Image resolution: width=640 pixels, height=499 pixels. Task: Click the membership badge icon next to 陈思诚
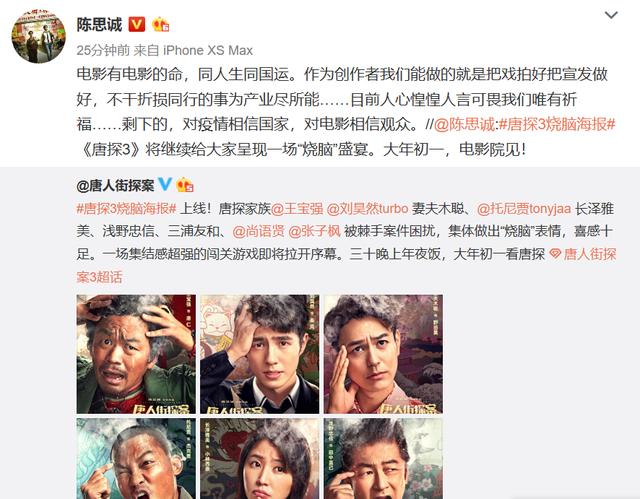(x=160, y=24)
